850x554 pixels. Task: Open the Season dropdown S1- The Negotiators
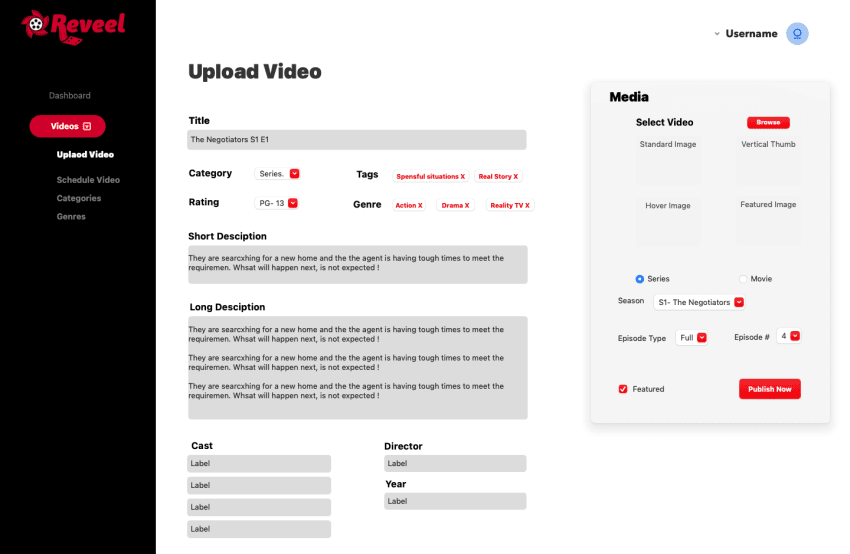click(x=699, y=302)
